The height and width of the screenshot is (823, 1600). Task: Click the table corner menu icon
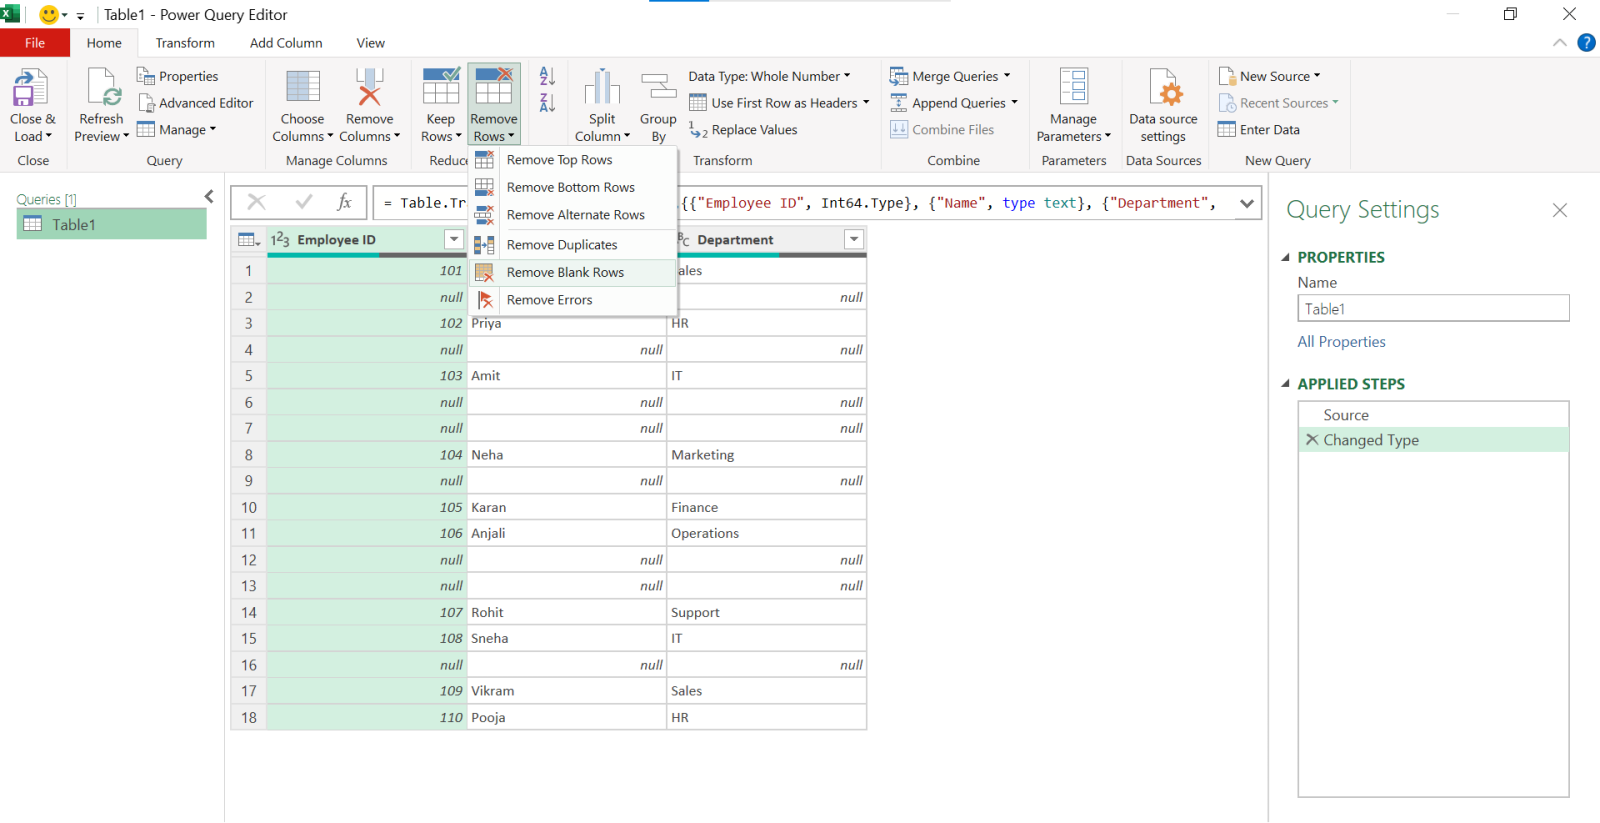[248, 240]
